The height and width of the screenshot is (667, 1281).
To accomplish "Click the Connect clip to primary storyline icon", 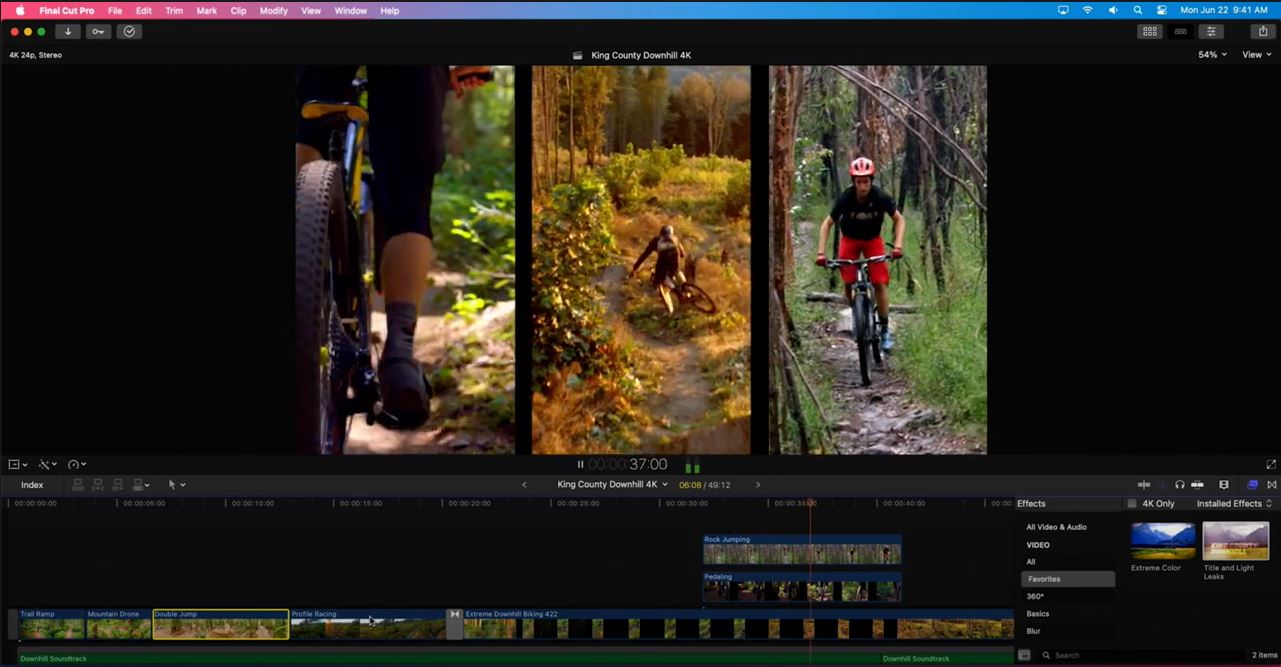I will pos(79,485).
